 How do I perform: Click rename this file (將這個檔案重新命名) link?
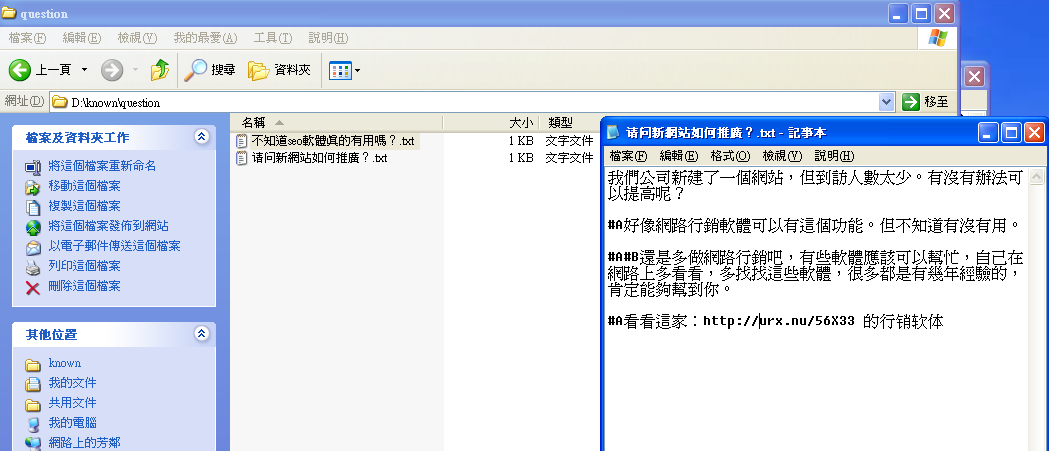click(x=102, y=166)
